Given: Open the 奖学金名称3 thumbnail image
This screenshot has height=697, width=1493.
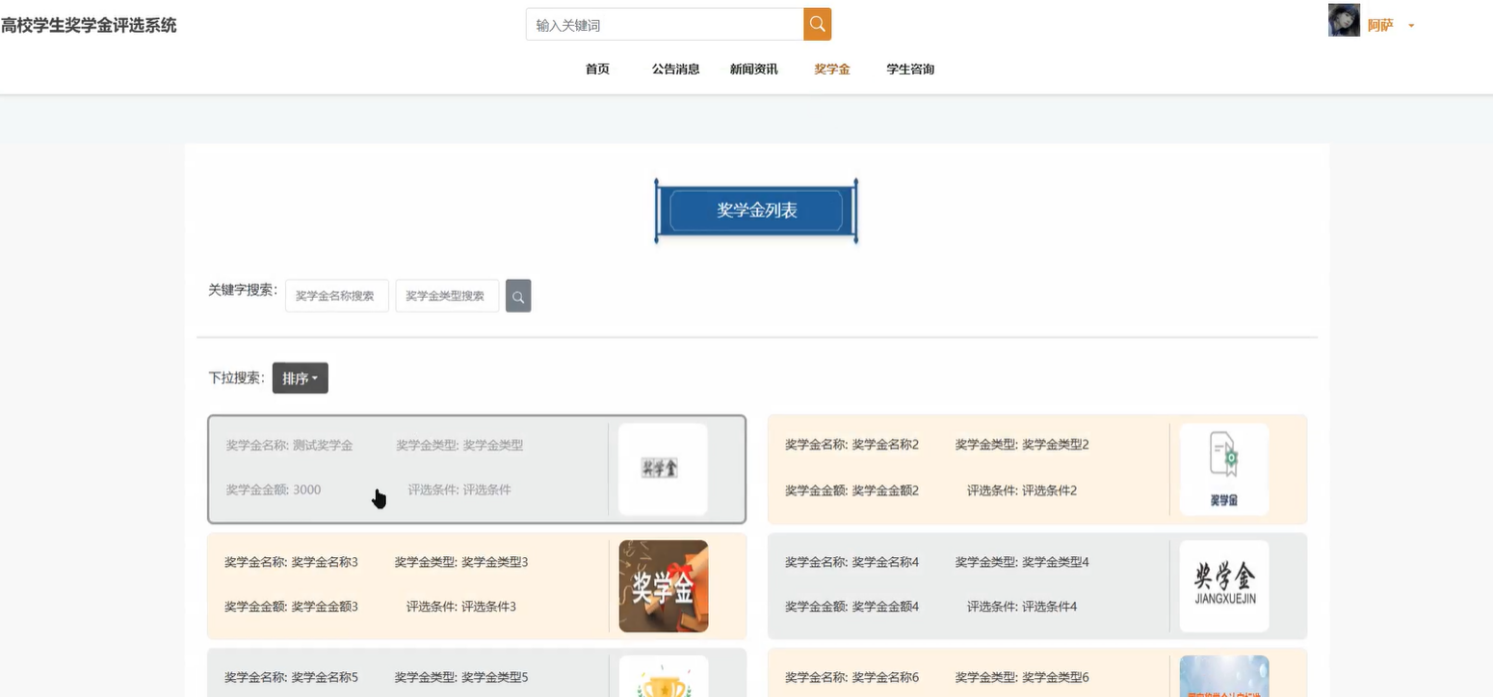Looking at the screenshot, I should click(663, 586).
